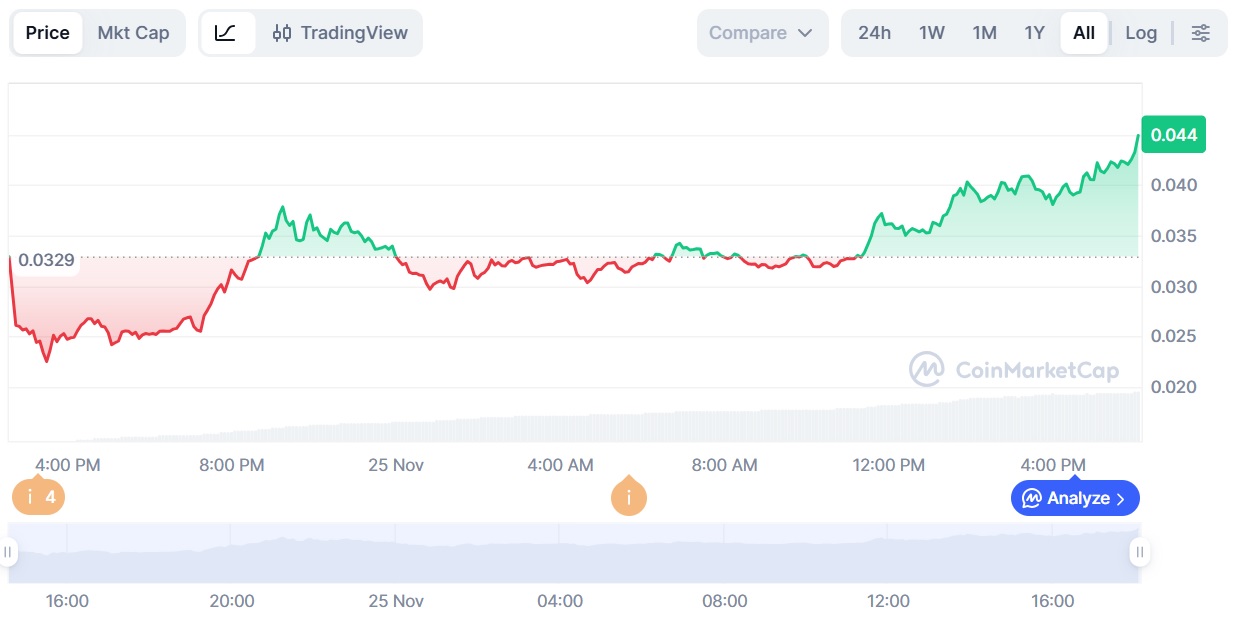This screenshot has width=1236, height=639.
Task: Click the Analyze button
Action: 1075,498
